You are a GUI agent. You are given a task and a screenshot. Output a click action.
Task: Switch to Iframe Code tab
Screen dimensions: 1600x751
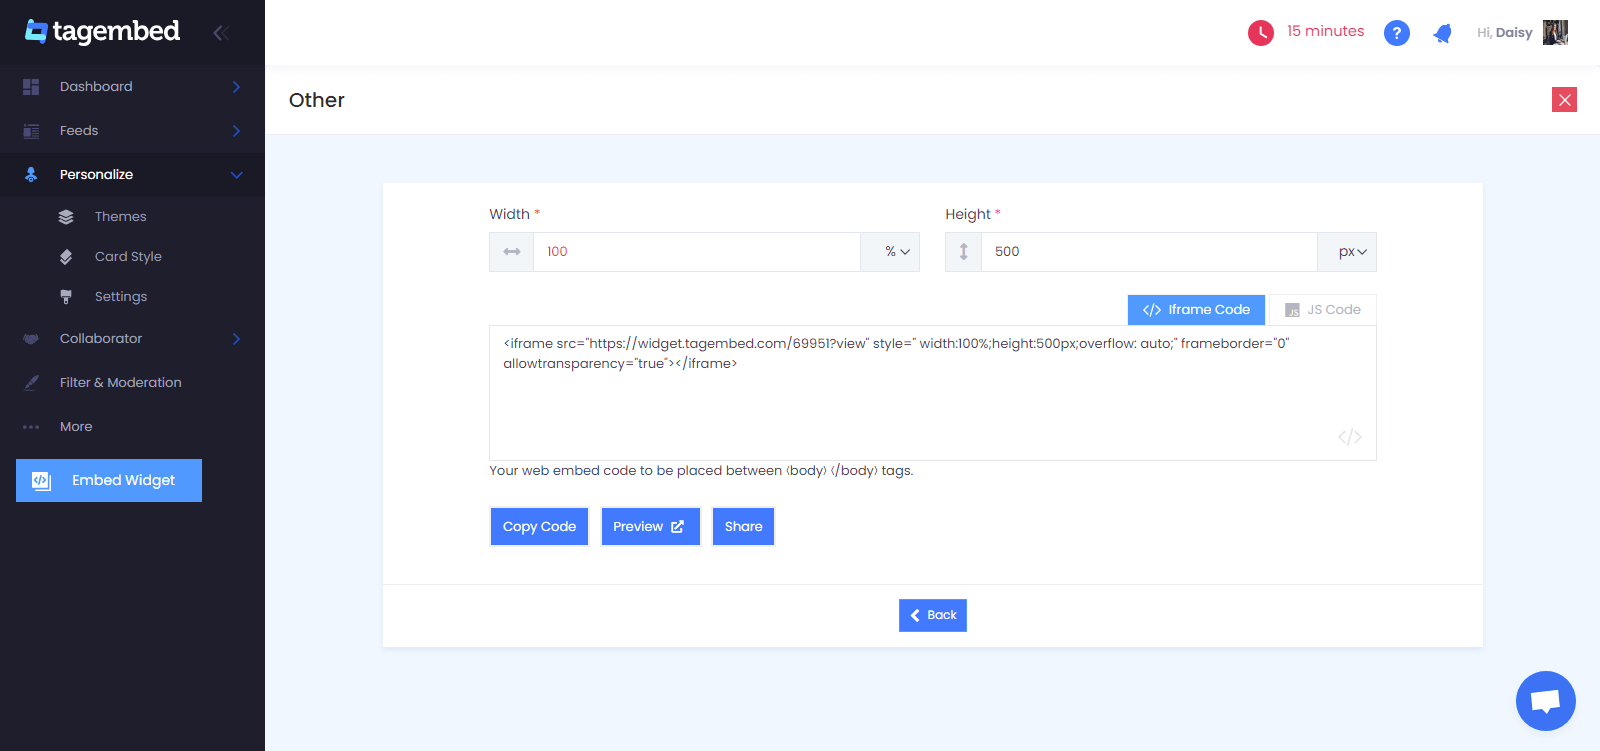tap(1196, 310)
